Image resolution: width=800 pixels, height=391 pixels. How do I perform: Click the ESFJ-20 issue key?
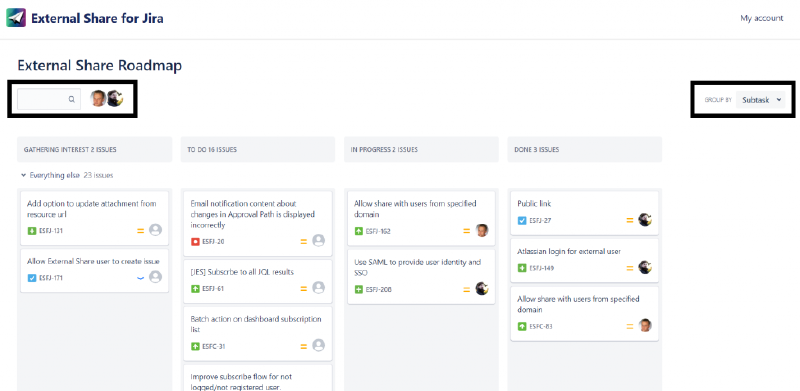213,241
